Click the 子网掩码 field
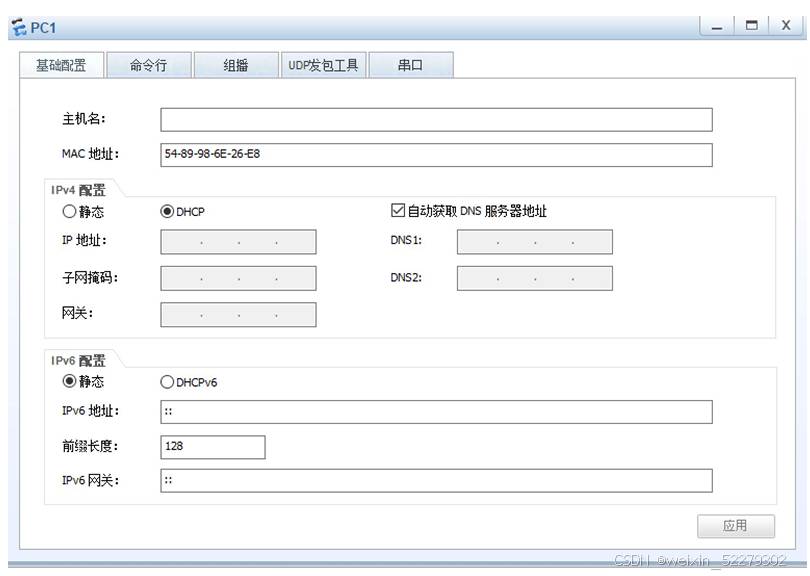The width and height of the screenshot is (810, 576). [238, 278]
